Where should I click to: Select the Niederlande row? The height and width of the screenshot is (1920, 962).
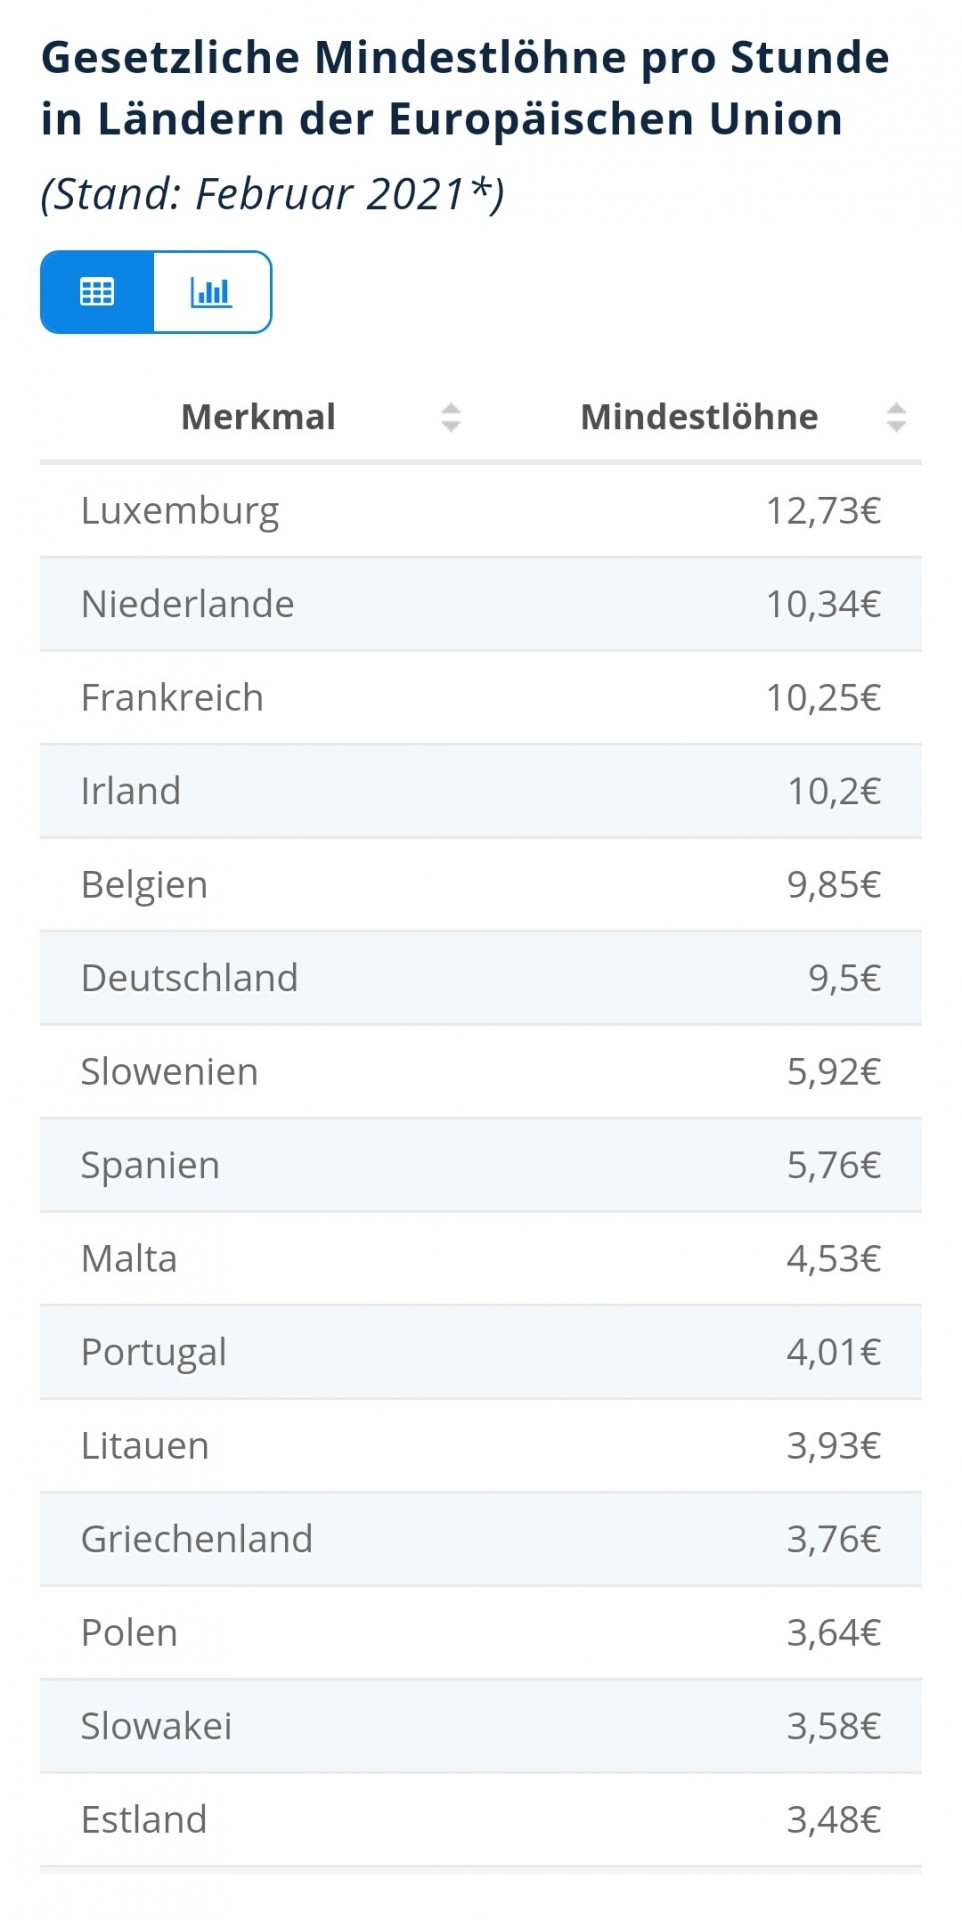point(481,604)
